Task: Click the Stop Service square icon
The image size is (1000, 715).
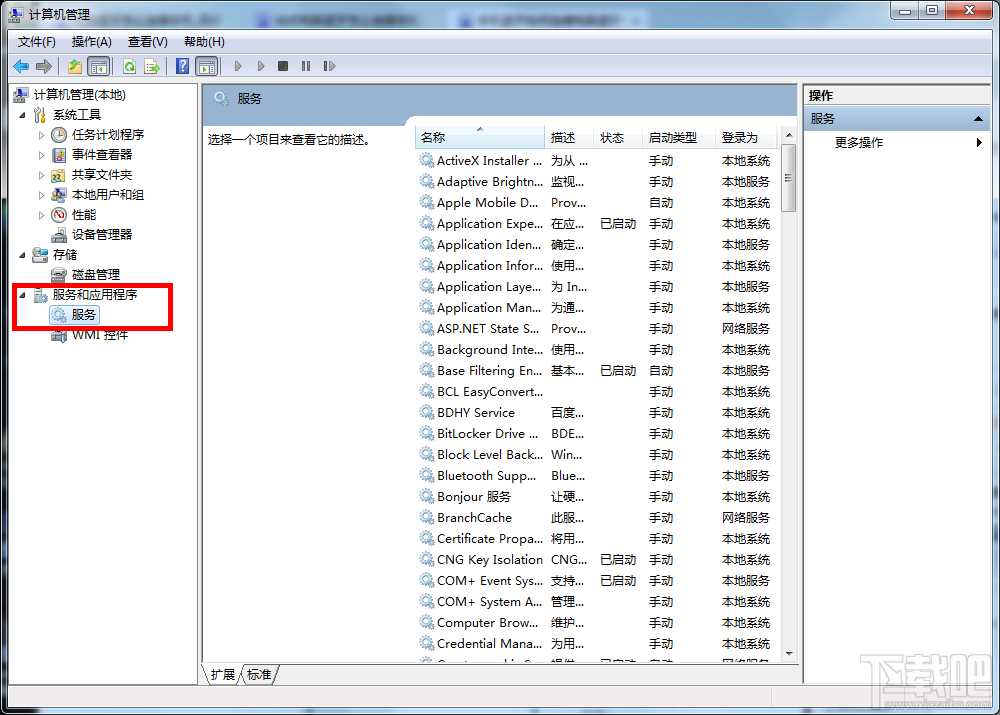Action: 283,66
